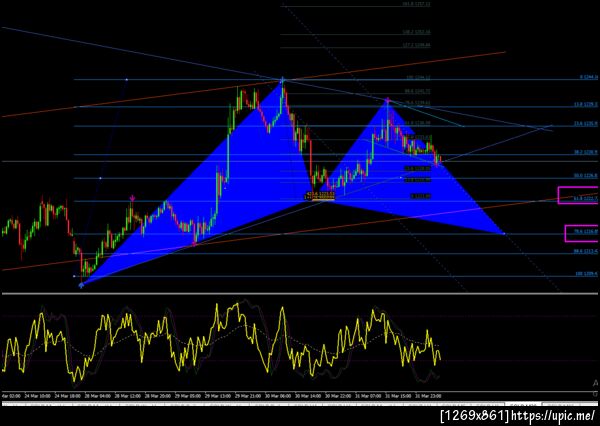Click the 31 Mar 15:00 time label

[x=398, y=396]
